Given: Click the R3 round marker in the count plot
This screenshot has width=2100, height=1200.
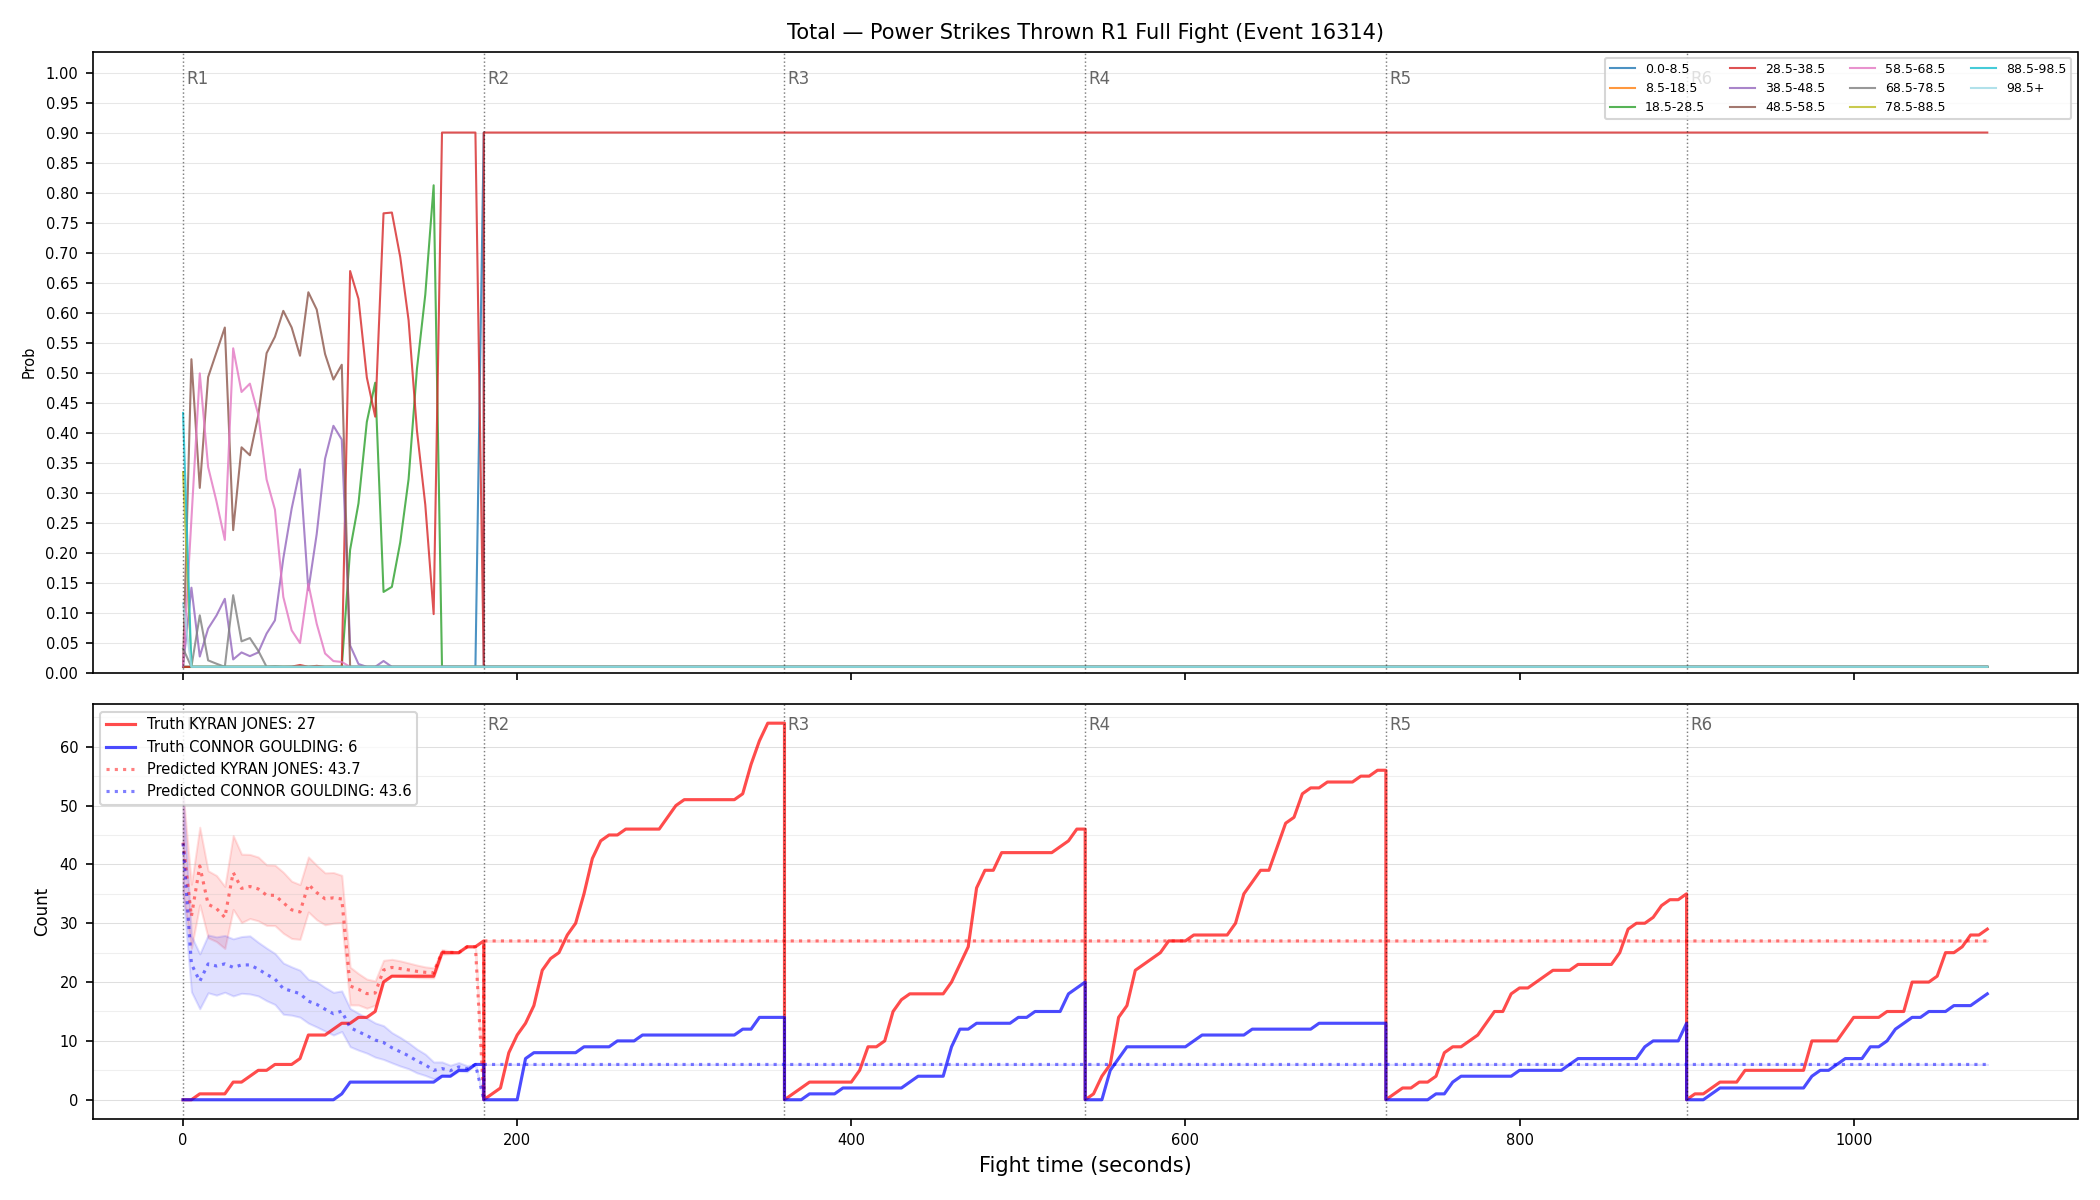Looking at the screenshot, I should tap(798, 724).
